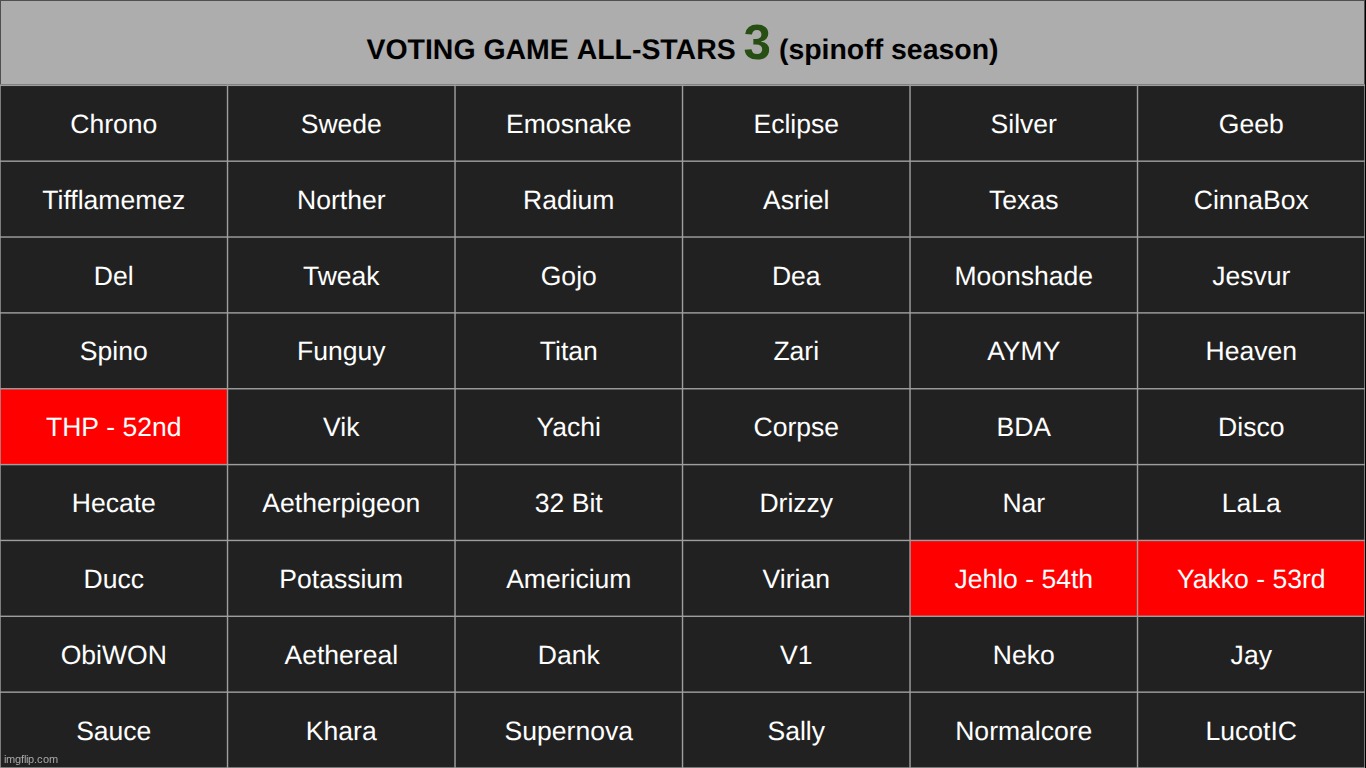This screenshot has width=1366, height=768.
Task: Click the Moonshade cell
Action: pyautogui.click(x=1023, y=276)
